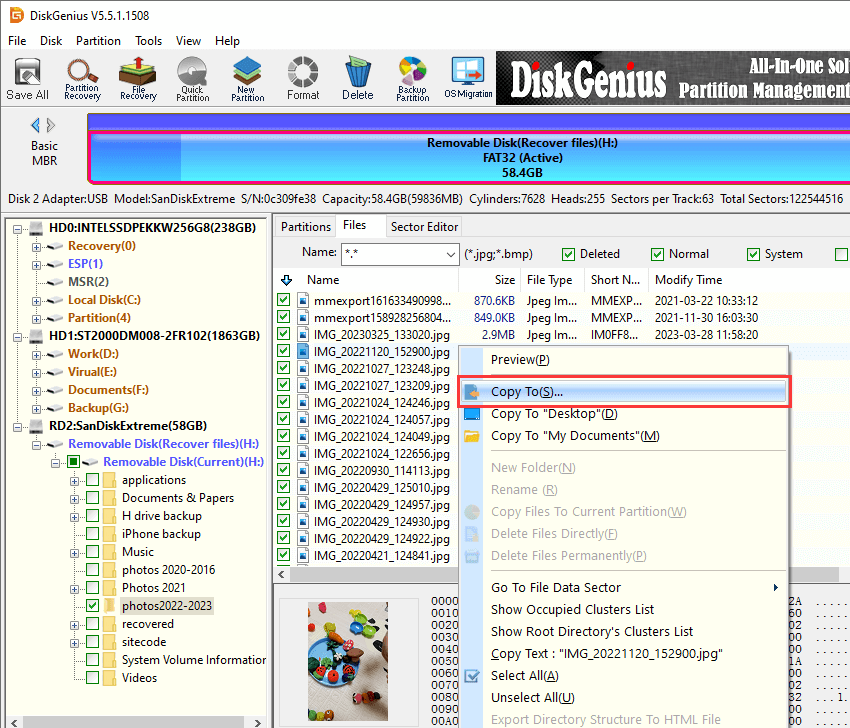Select the Removable Disk(Current)(H:) tree item
This screenshot has width=850, height=728.
pyautogui.click(x=183, y=462)
